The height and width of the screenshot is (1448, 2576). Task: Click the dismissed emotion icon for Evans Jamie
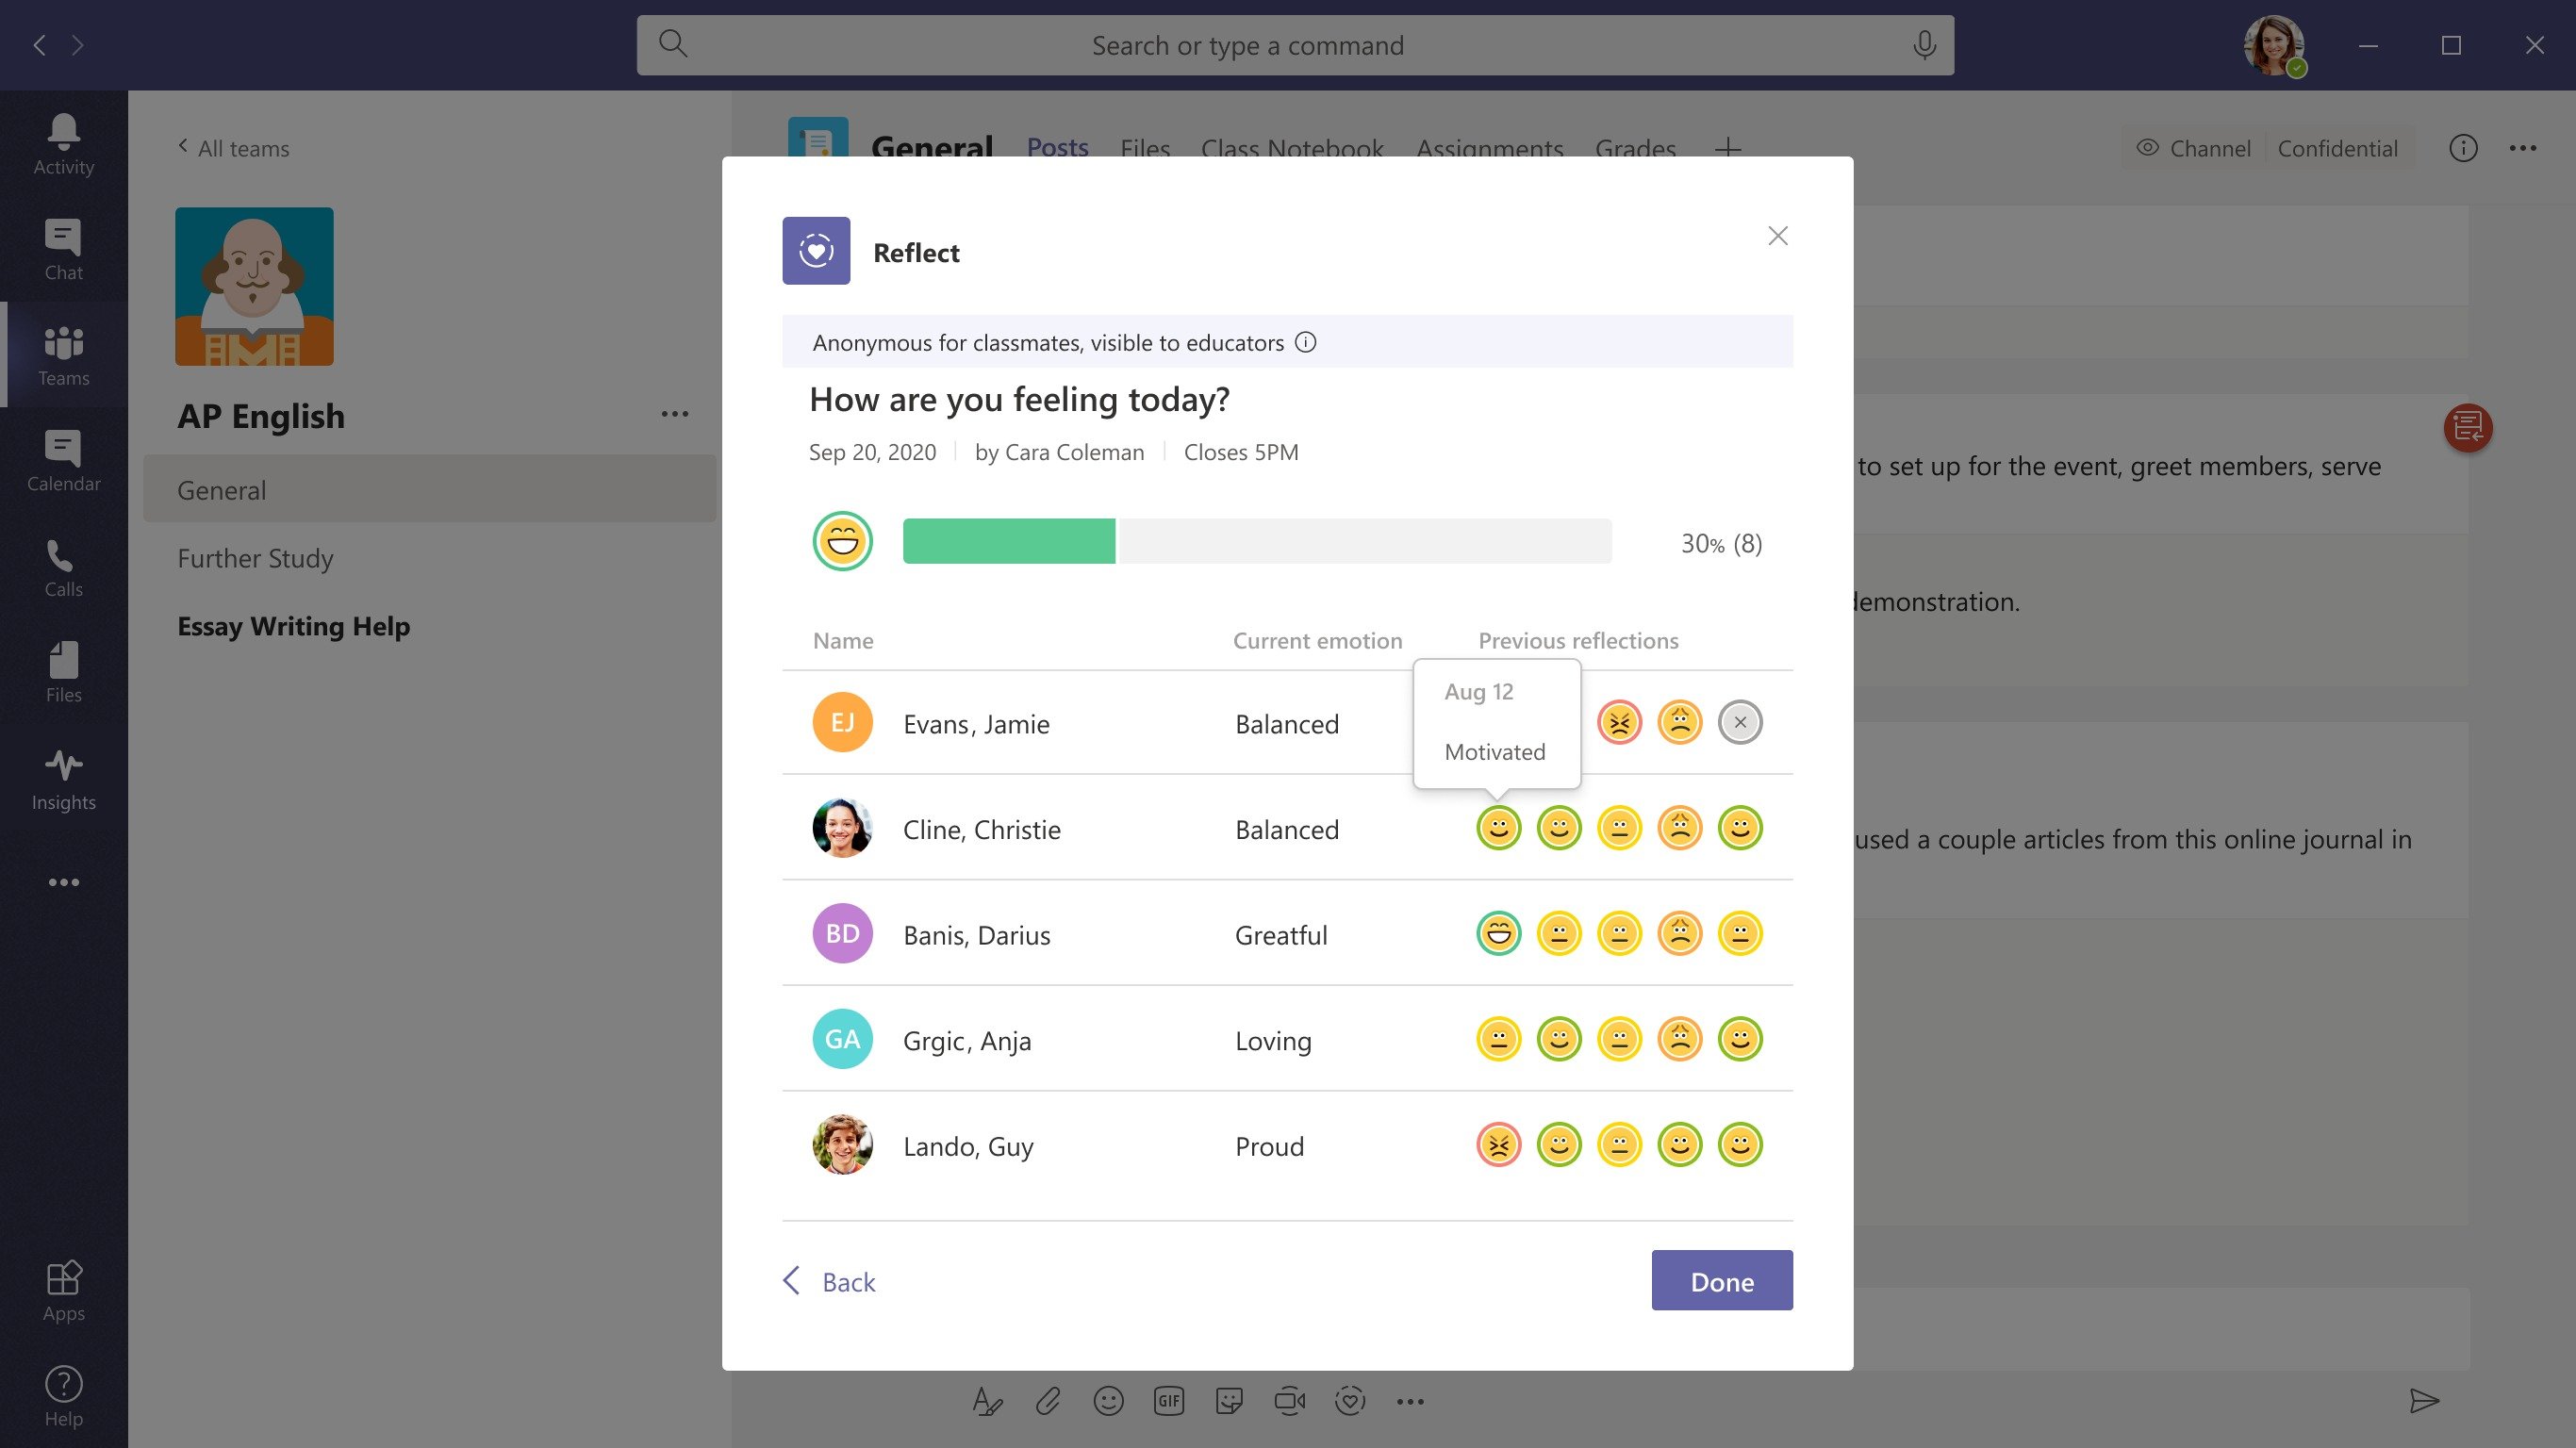pyautogui.click(x=1739, y=721)
